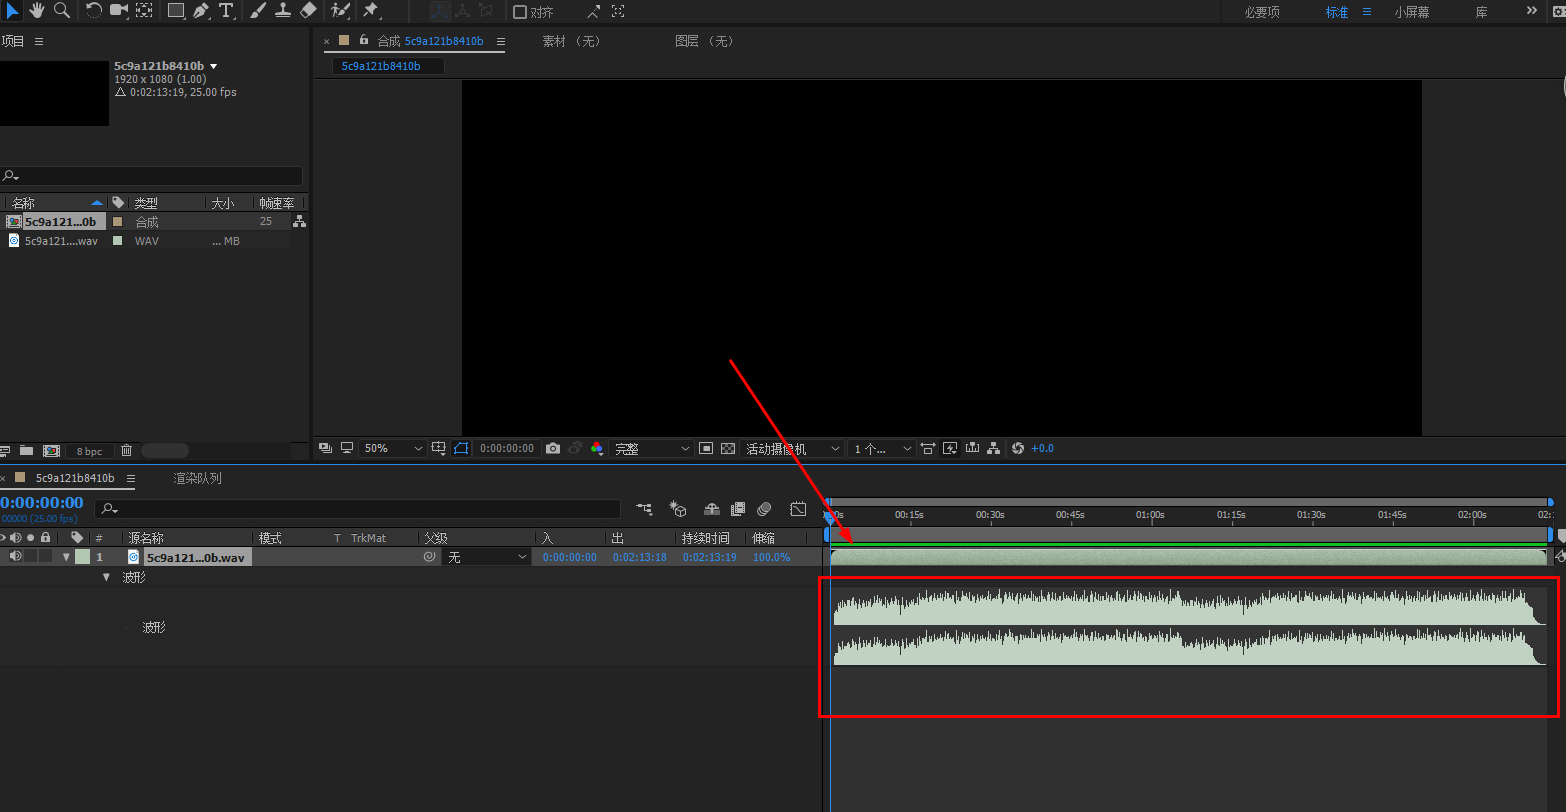The height and width of the screenshot is (812, 1566).
Task: Switch to the 小屏幕 workspace
Action: (1412, 12)
